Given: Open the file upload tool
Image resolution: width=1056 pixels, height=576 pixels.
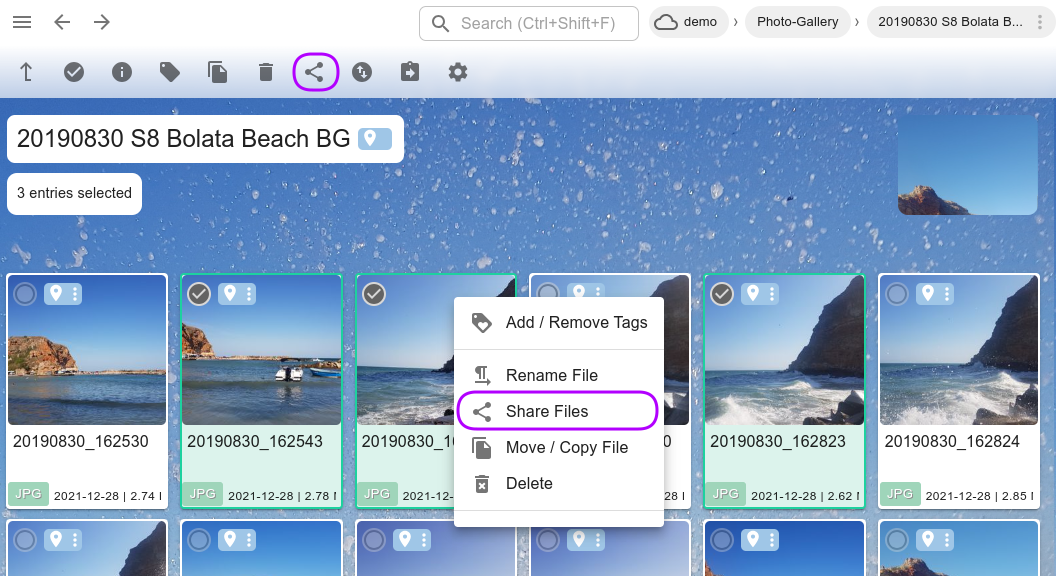Looking at the screenshot, I should (26, 71).
